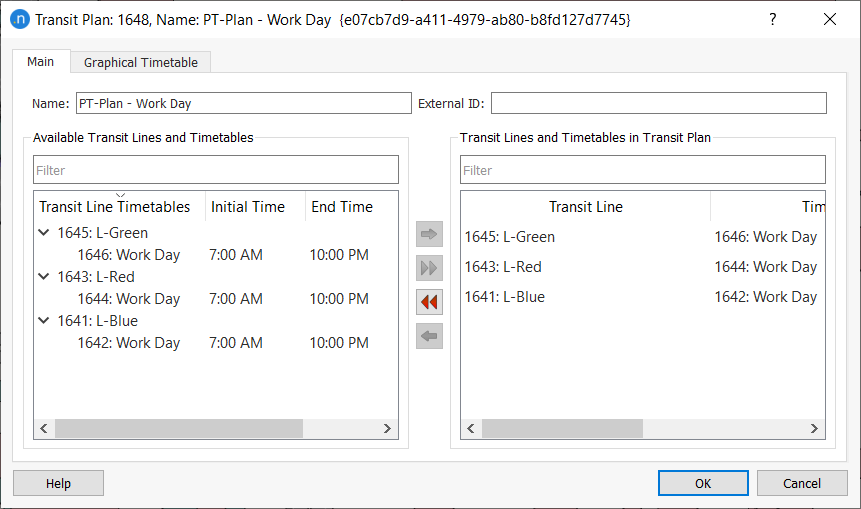Click the red remove all double left arrow
Viewport: 861px width, 509px height.
(429, 302)
